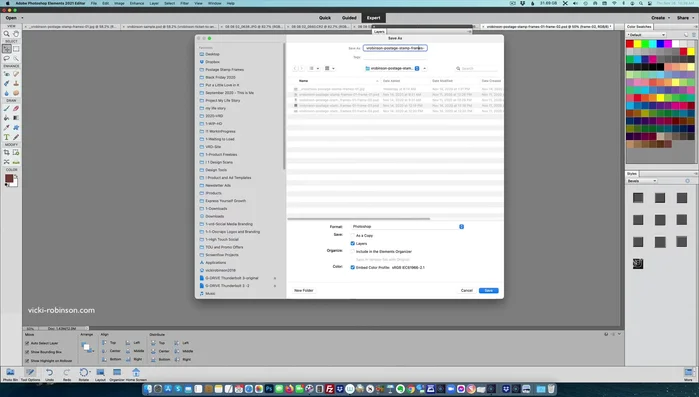Open the list view options dropdown

coord(314,68)
